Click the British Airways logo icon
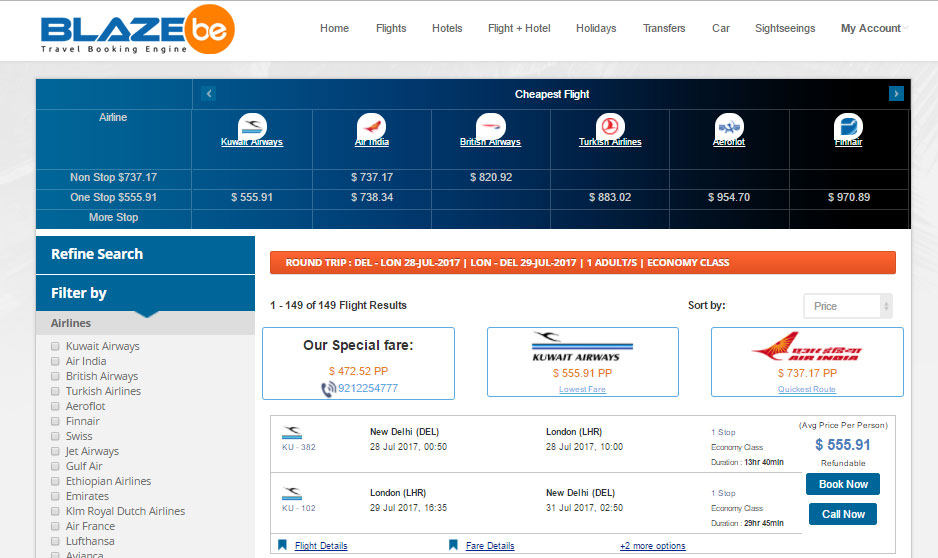938x558 pixels. [491, 126]
